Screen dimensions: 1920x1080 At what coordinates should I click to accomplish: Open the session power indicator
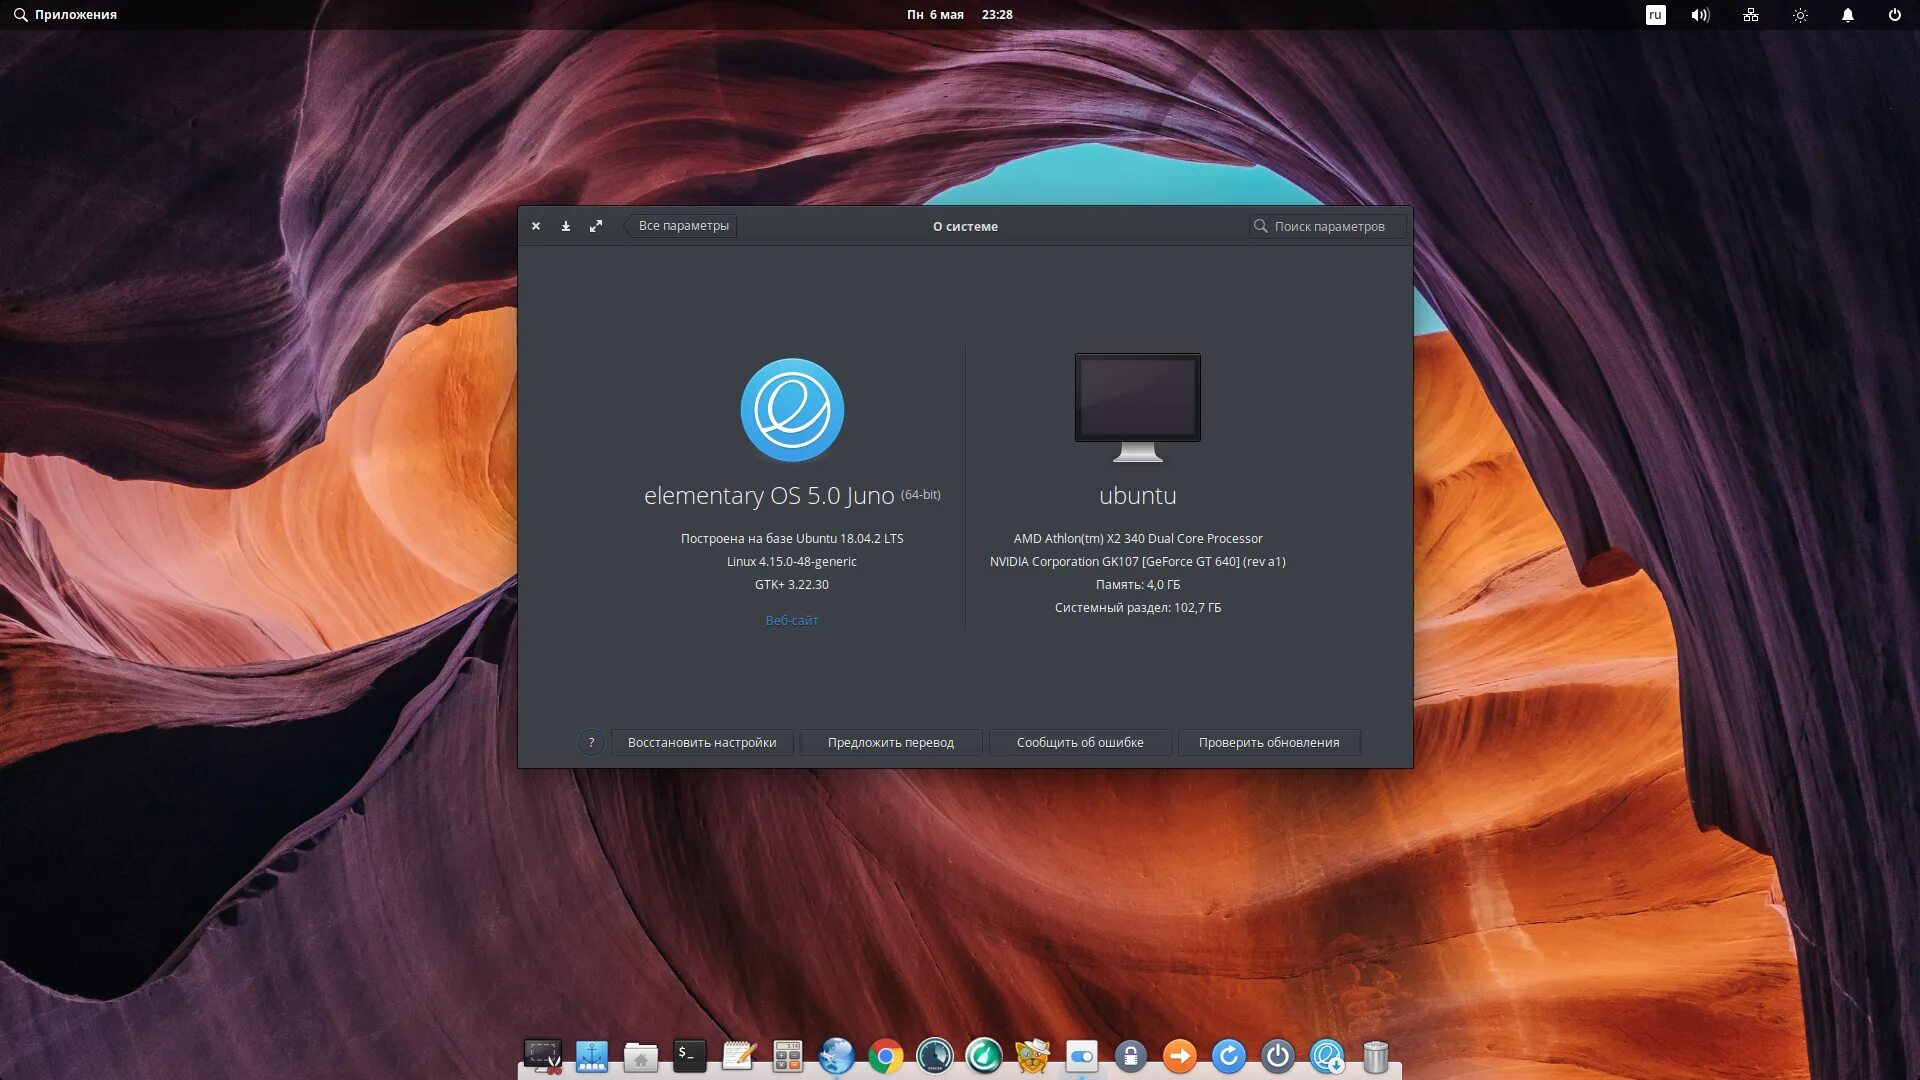1894,15
